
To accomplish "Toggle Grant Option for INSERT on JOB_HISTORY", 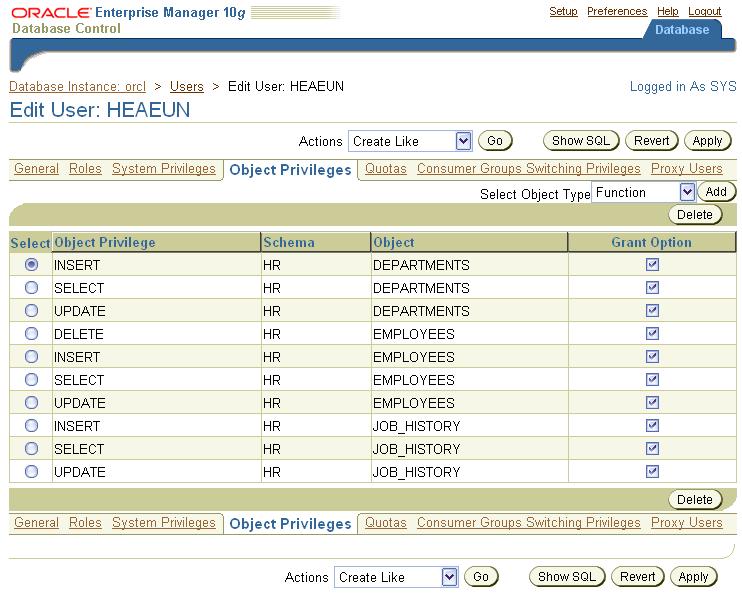I will 653,426.
